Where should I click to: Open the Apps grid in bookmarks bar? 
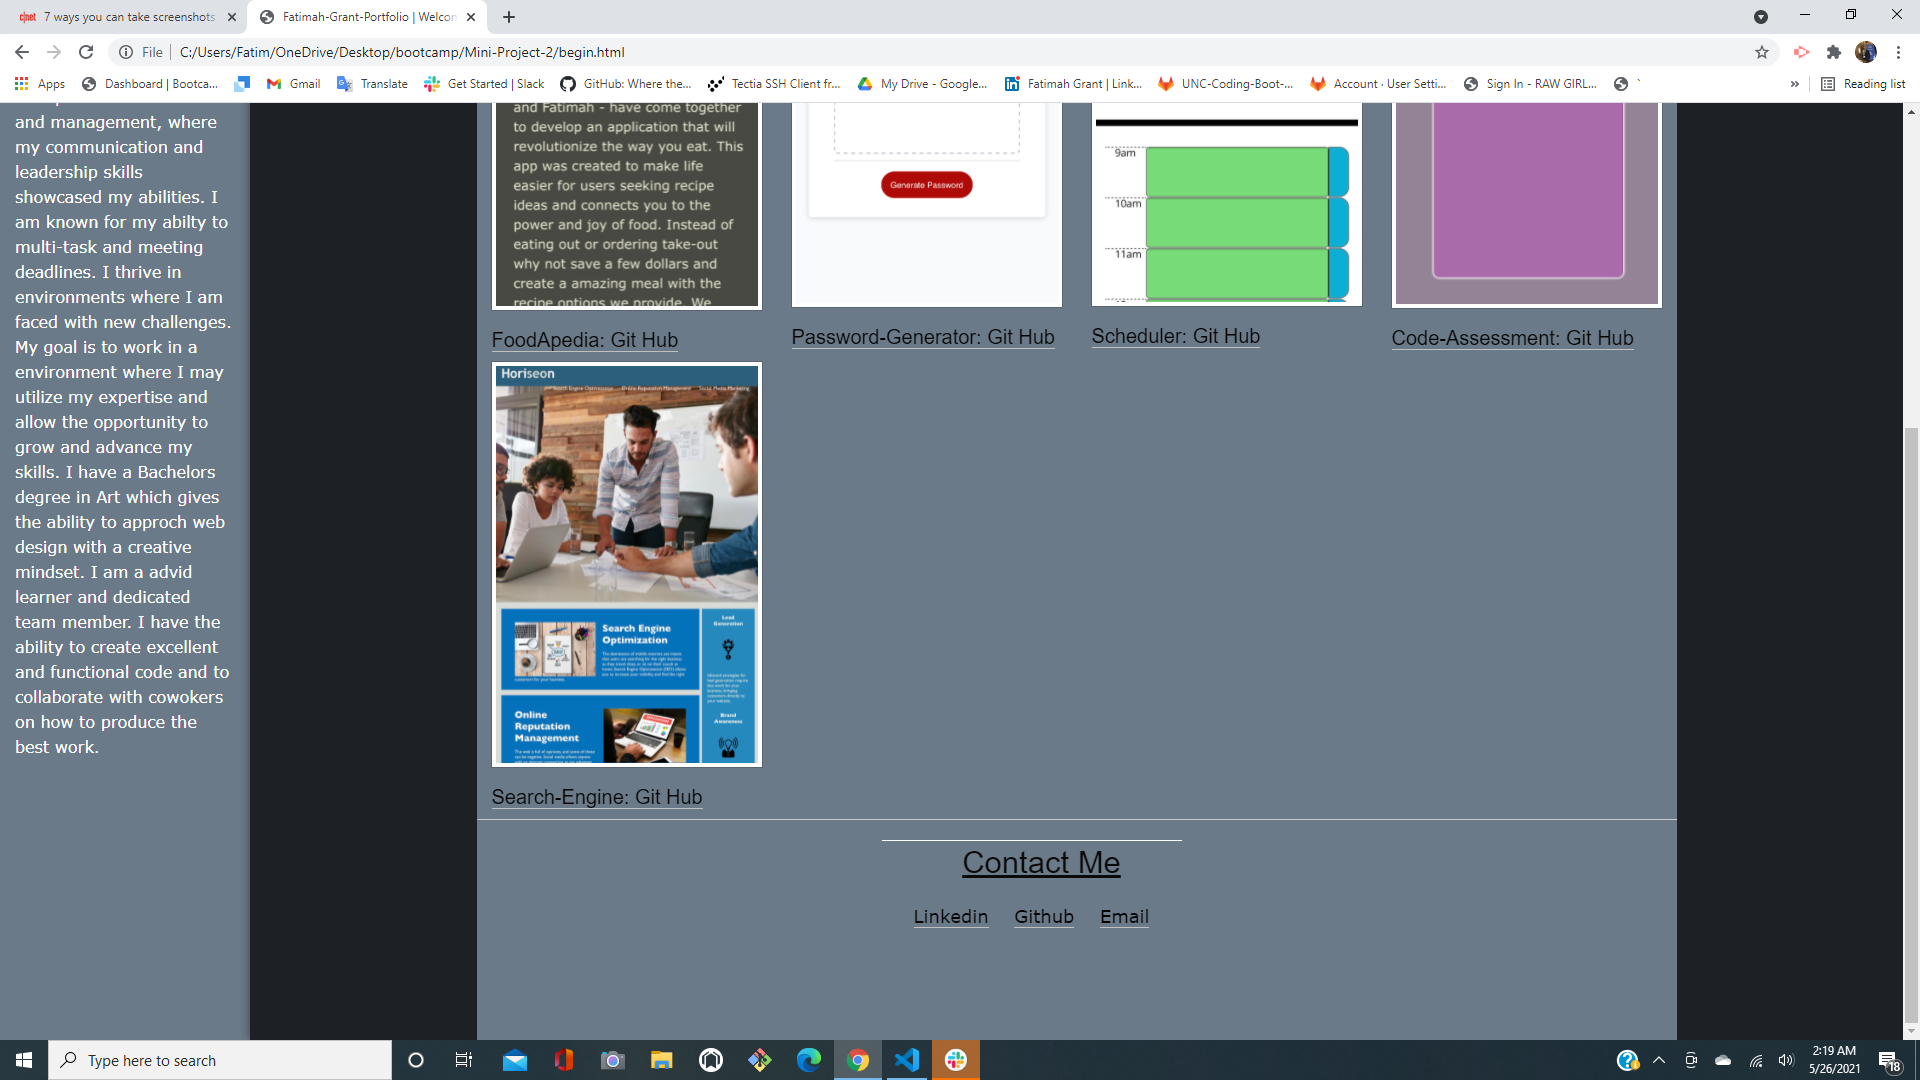[x=40, y=84]
